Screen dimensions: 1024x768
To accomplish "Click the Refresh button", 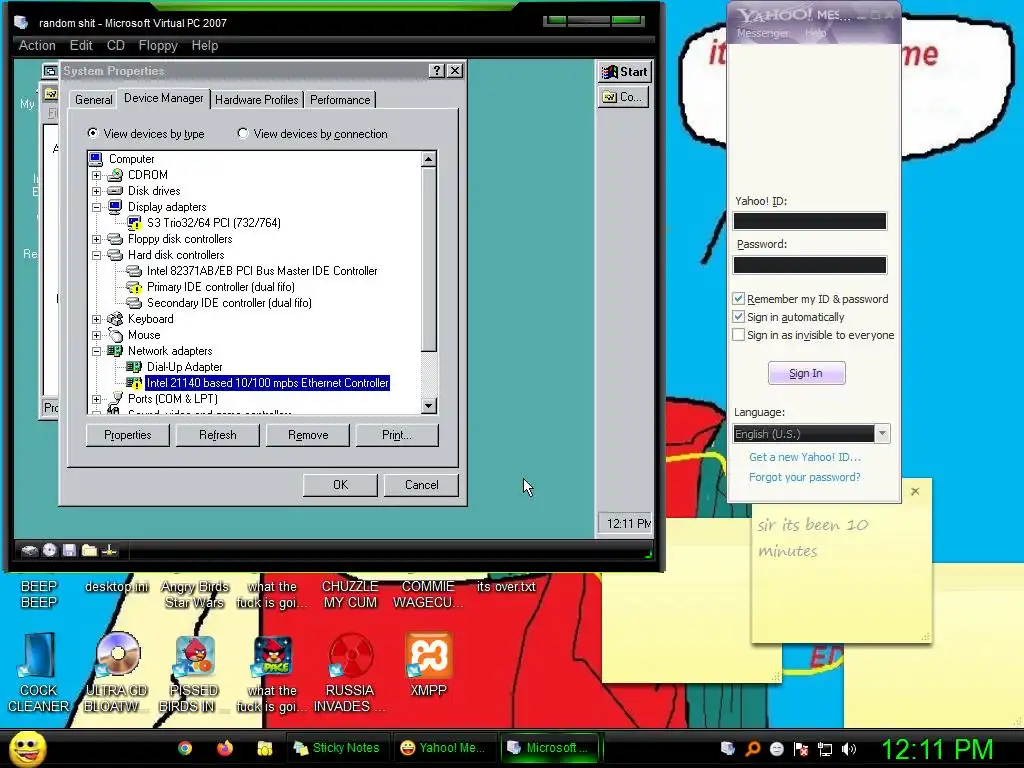I will coord(217,435).
